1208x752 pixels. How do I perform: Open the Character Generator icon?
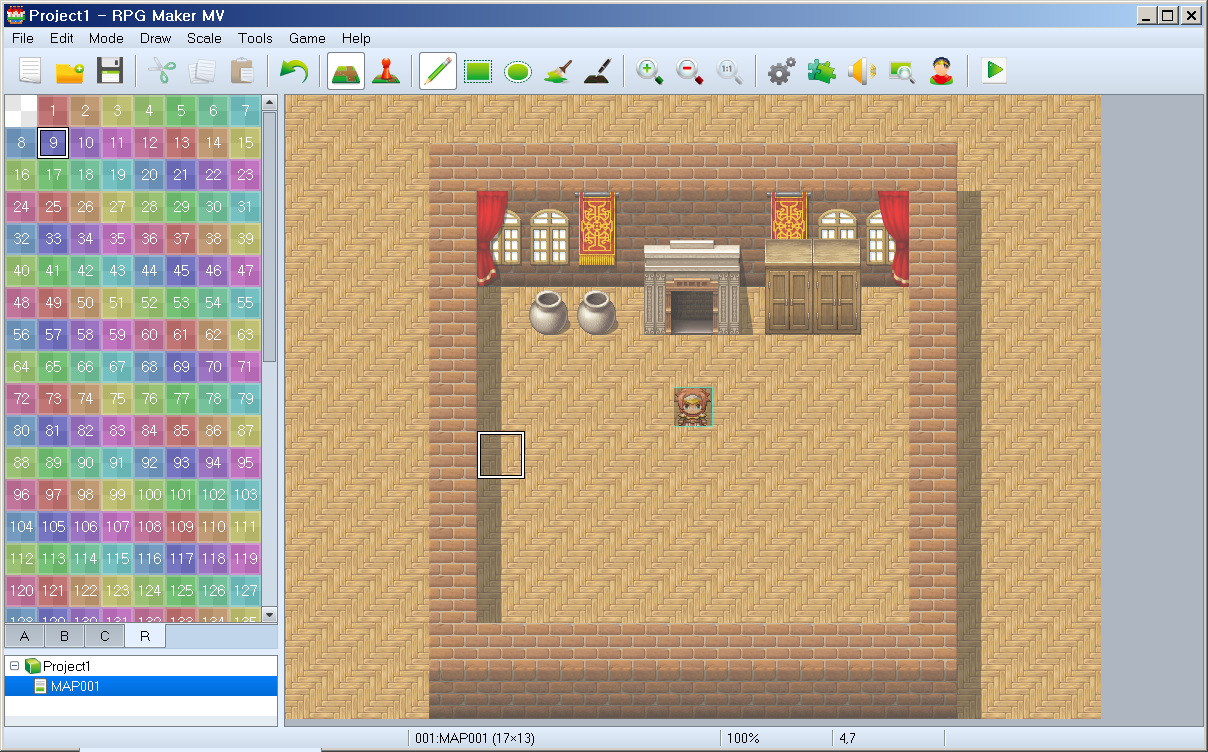941,71
